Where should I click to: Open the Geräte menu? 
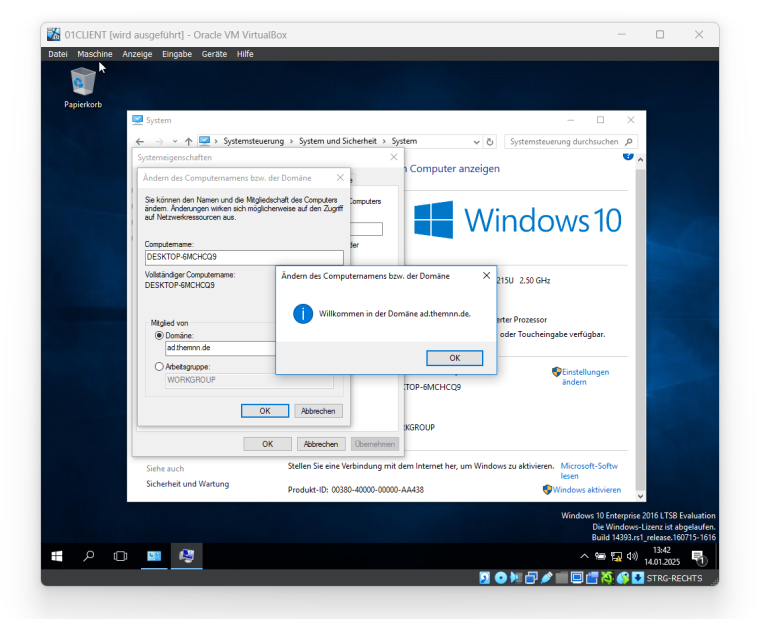coord(214,54)
